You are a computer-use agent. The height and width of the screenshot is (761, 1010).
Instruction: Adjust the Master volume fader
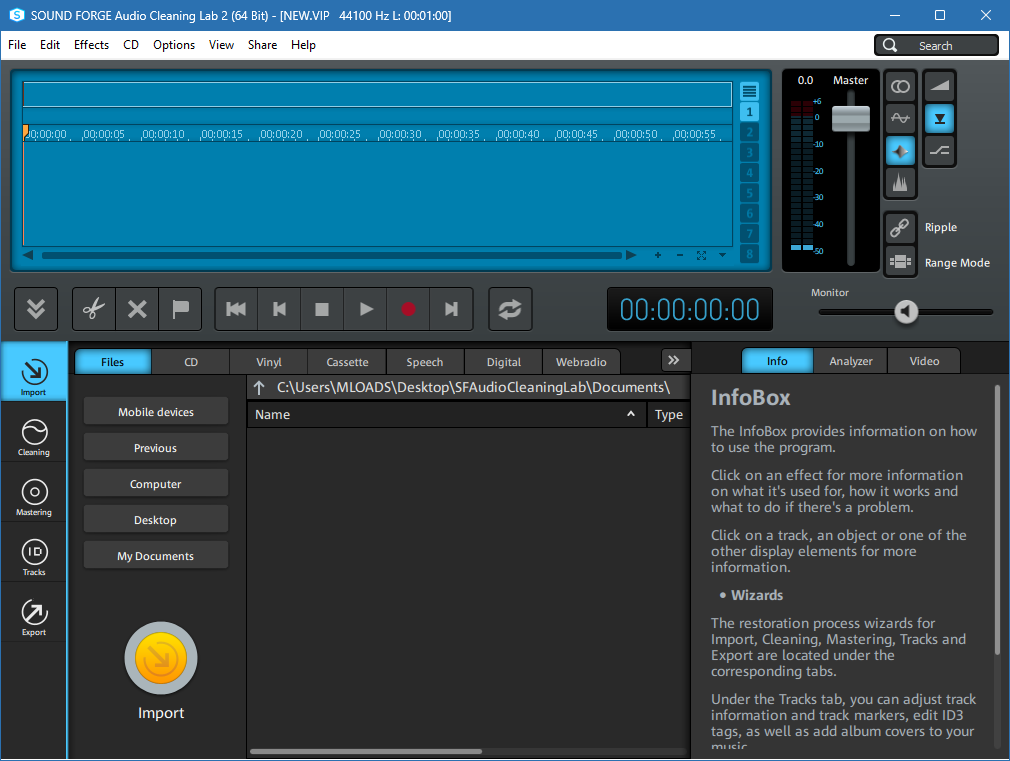[851, 119]
